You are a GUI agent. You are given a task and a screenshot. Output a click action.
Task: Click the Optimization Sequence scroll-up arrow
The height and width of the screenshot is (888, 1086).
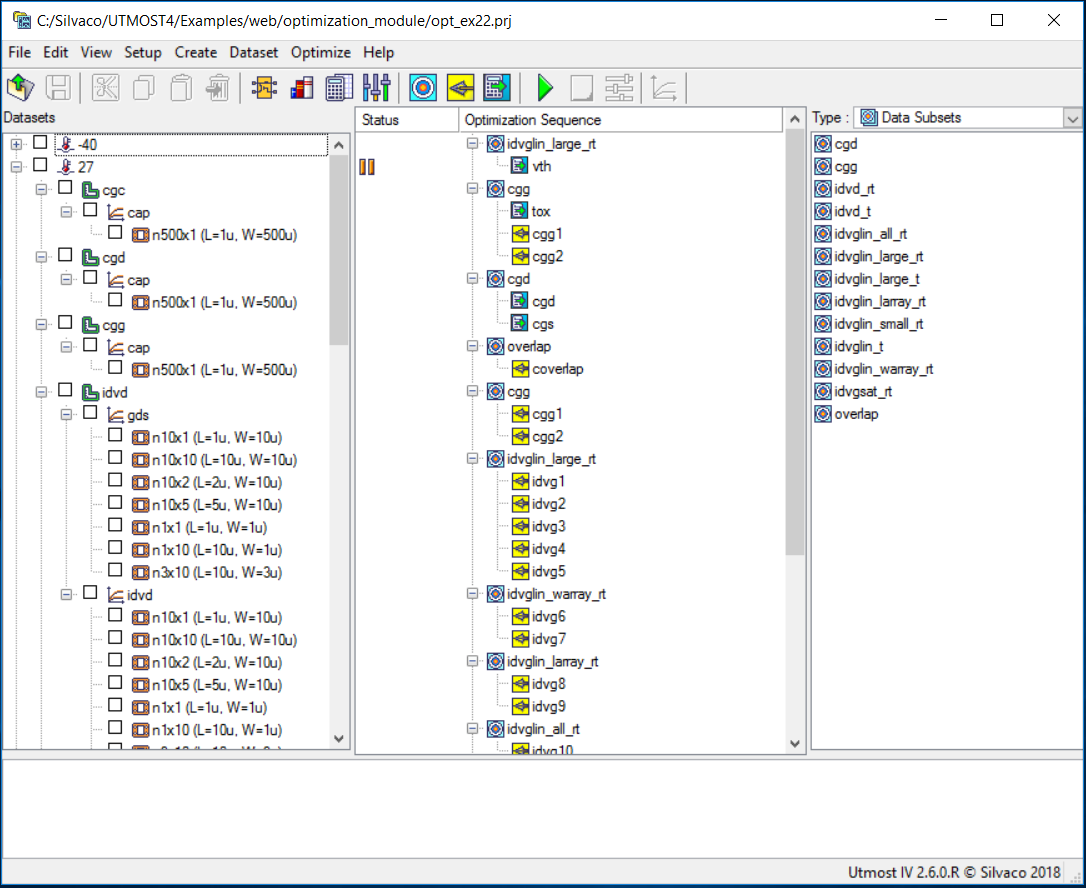[795, 119]
